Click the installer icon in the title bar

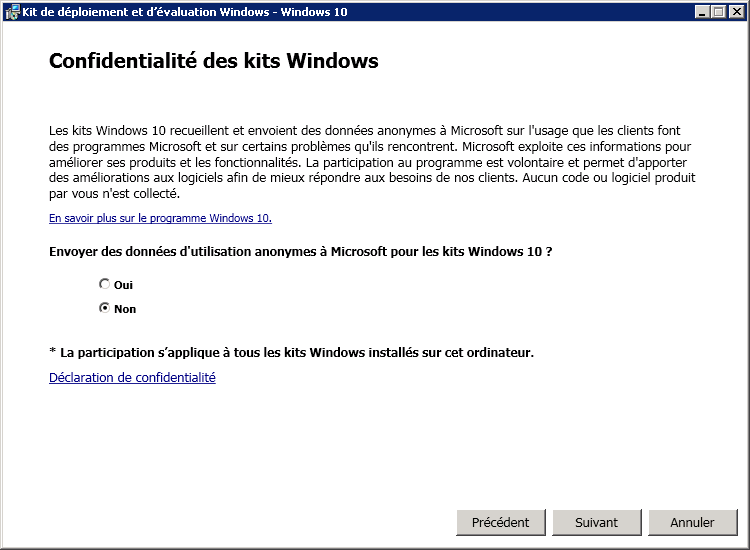12,11
